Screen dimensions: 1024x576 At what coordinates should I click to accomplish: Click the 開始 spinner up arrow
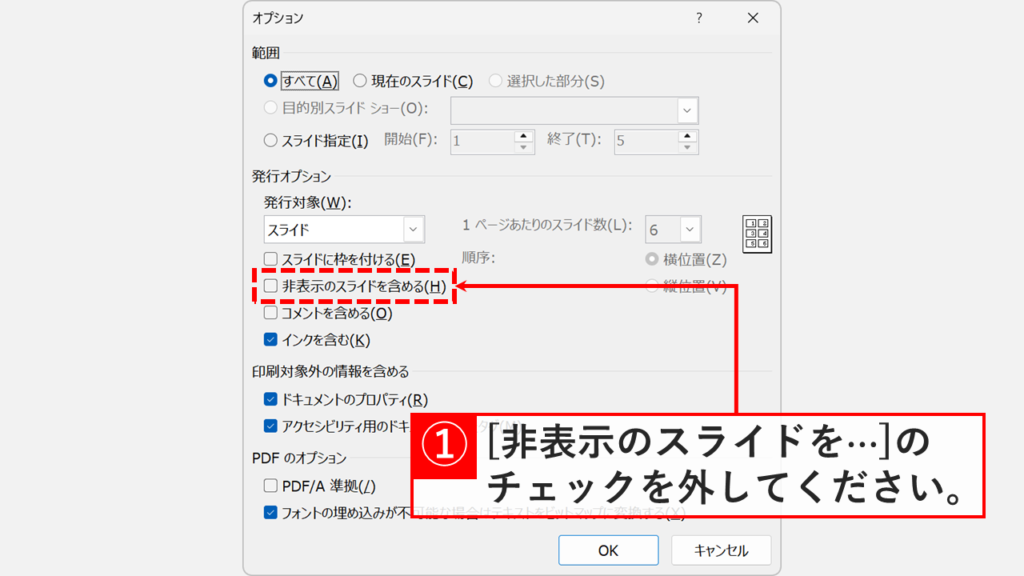[523, 136]
